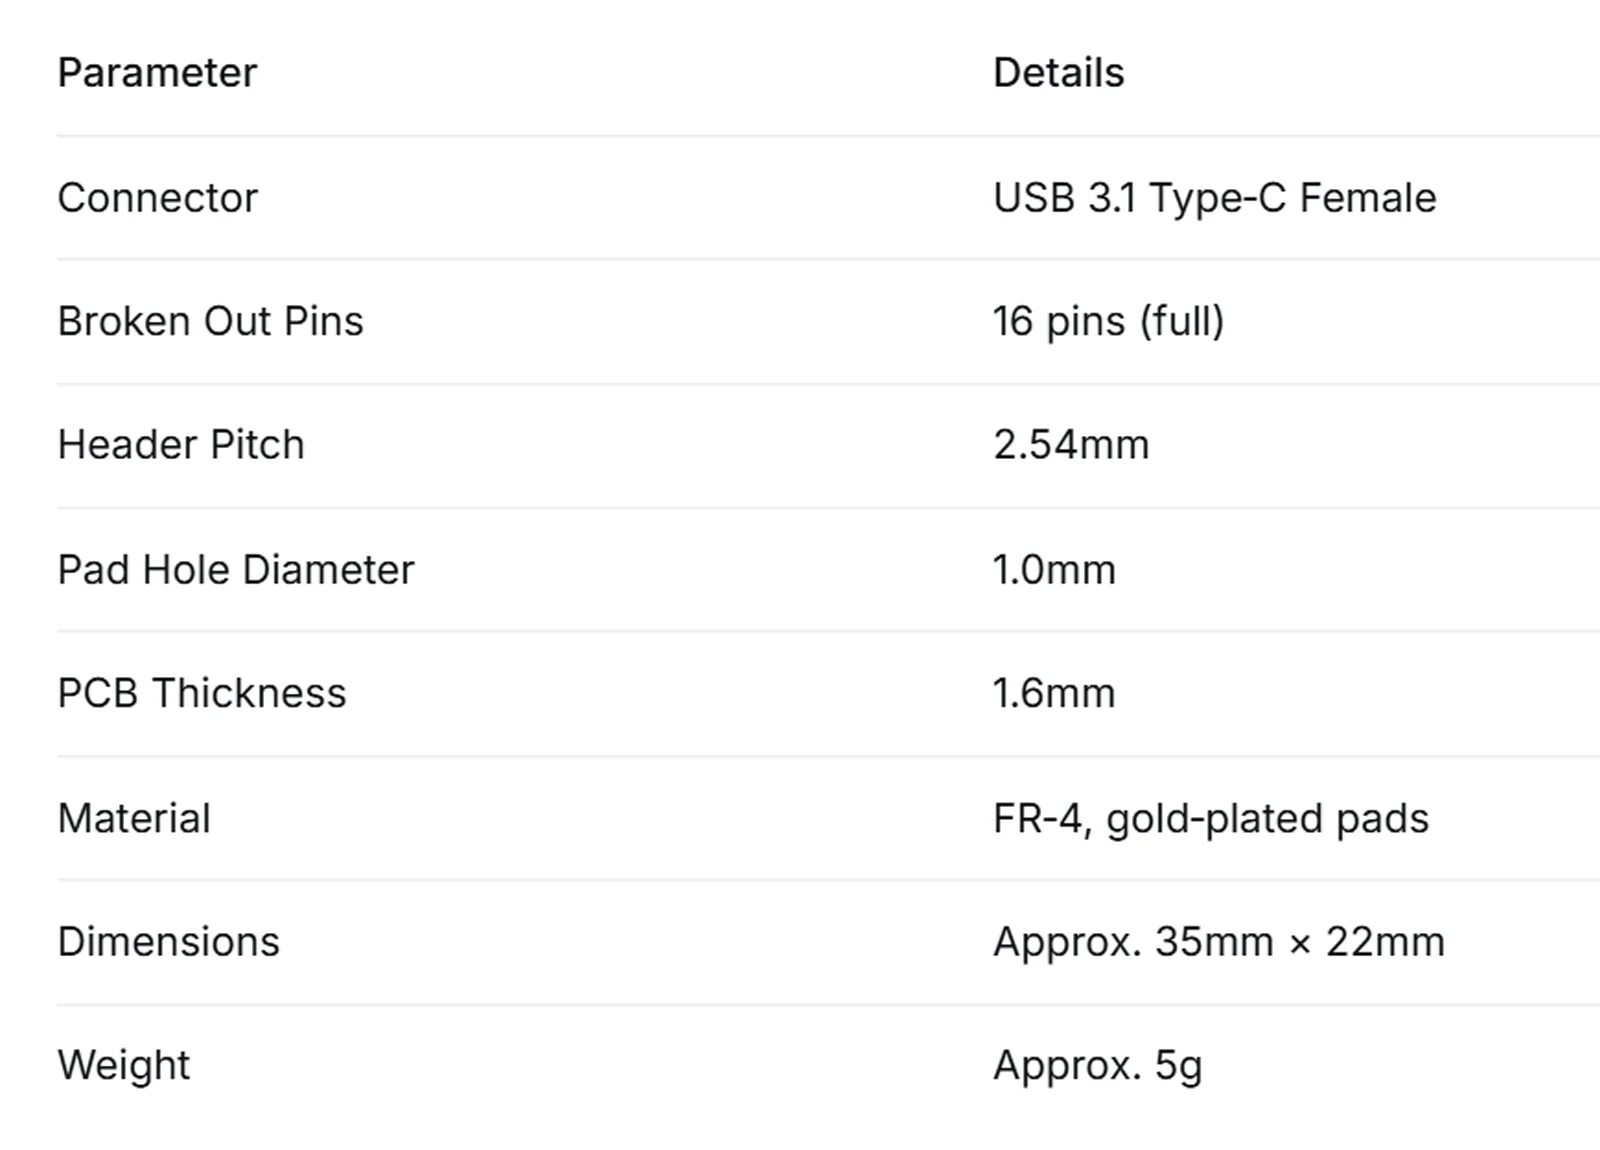Click the word gold-plated in Material details
Viewport: 1600px width, 1150px height.
point(1215,819)
